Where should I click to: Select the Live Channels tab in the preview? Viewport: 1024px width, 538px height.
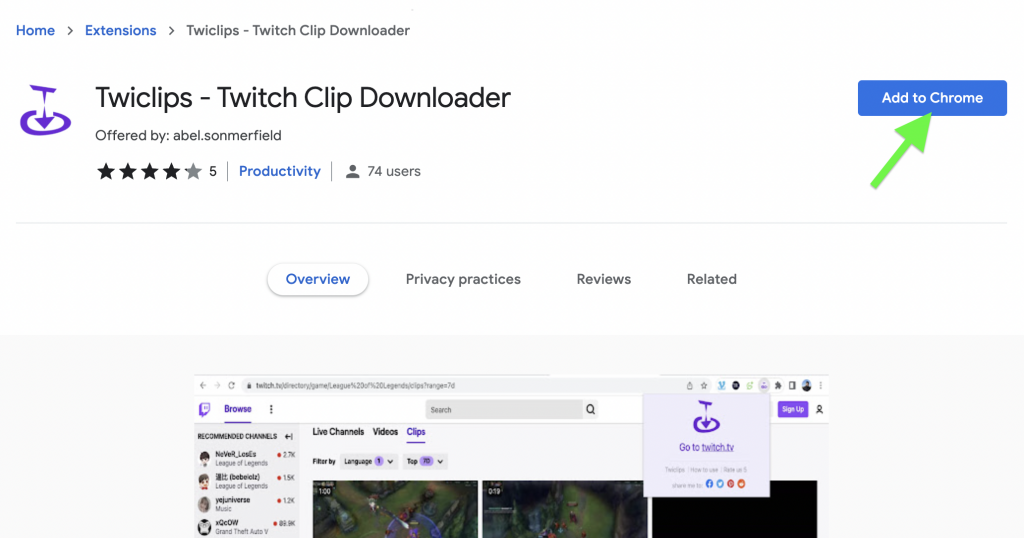tap(338, 432)
